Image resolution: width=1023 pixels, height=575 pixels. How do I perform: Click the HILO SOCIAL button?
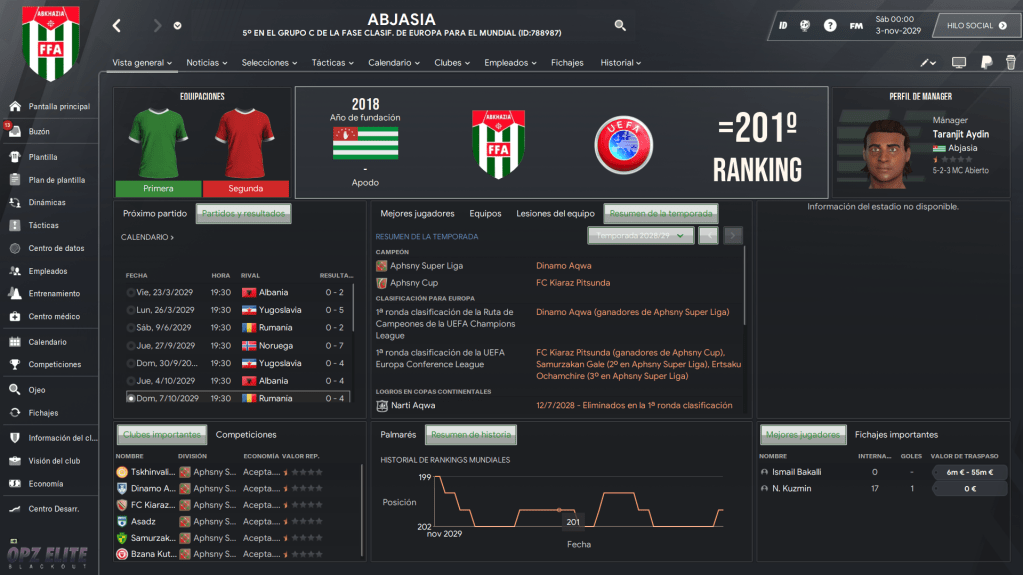(x=977, y=25)
